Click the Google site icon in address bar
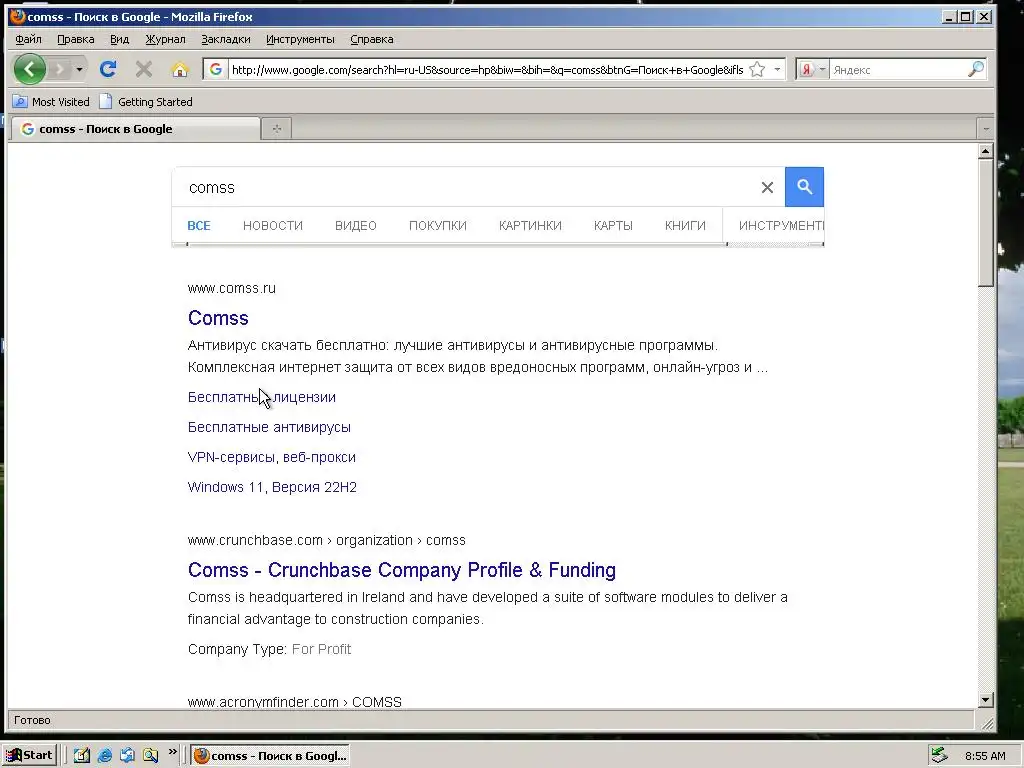Screen dimensions: 1024x768 coord(216,69)
